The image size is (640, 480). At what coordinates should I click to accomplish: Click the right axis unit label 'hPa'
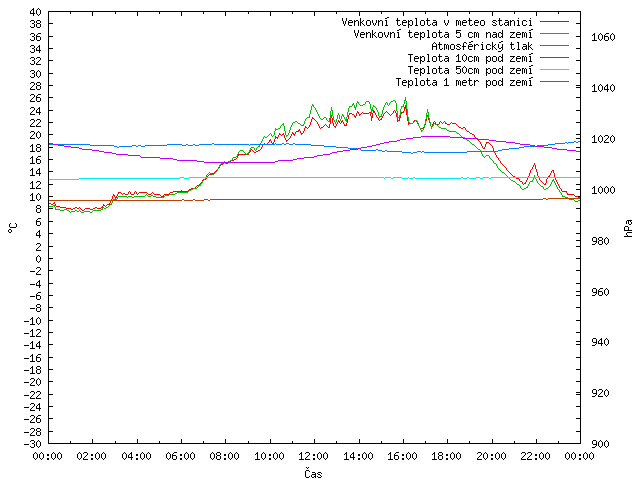(628, 228)
